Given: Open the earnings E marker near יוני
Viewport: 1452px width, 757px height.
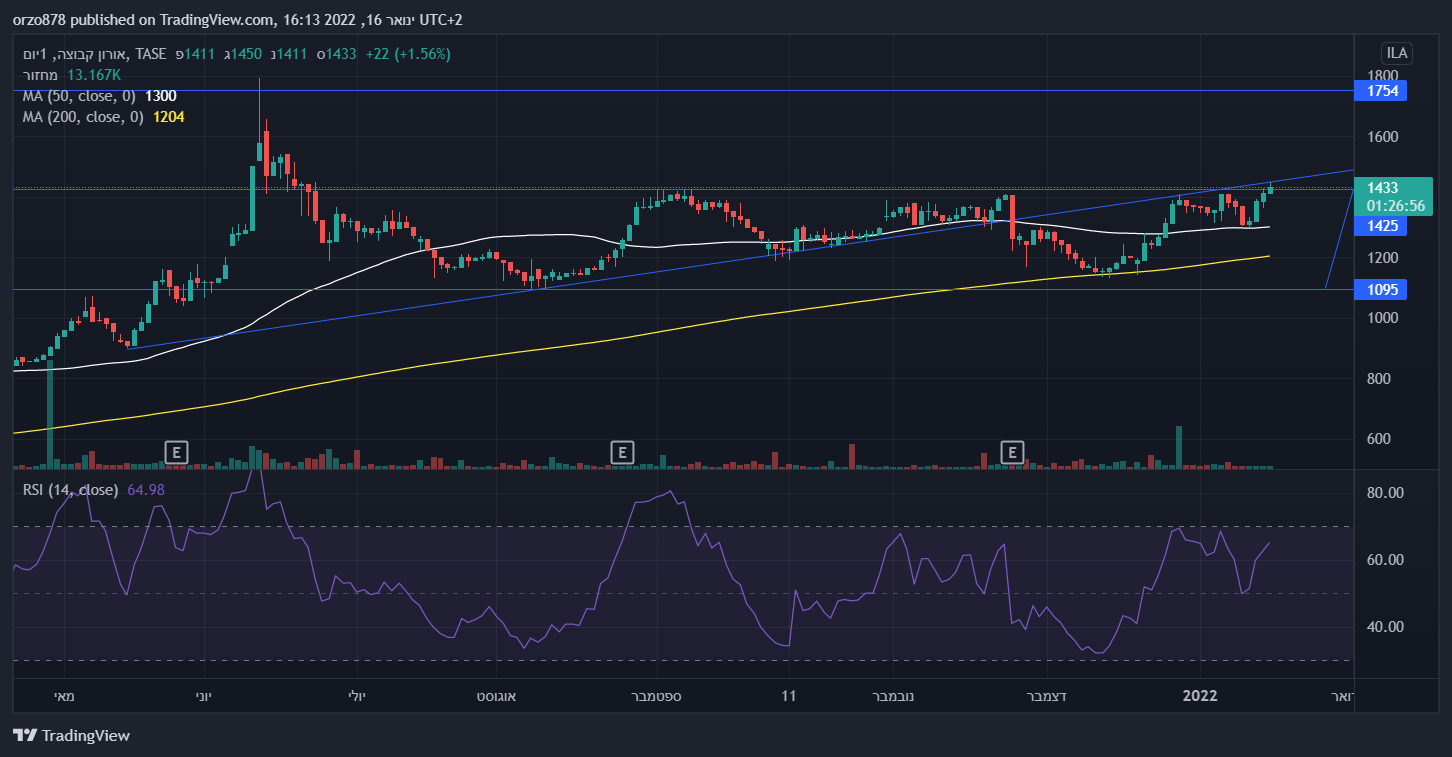Looking at the screenshot, I should (176, 453).
